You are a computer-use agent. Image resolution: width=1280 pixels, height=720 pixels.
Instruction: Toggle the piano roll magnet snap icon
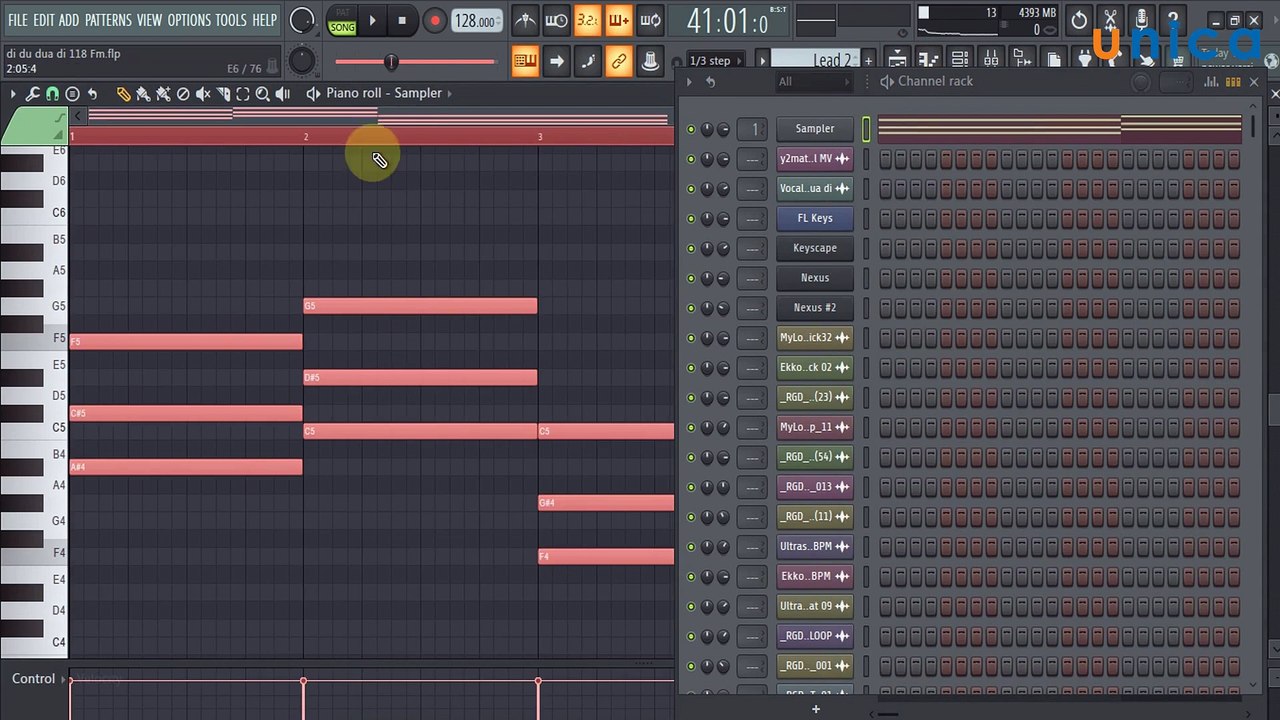pyautogui.click(x=52, y=94)
